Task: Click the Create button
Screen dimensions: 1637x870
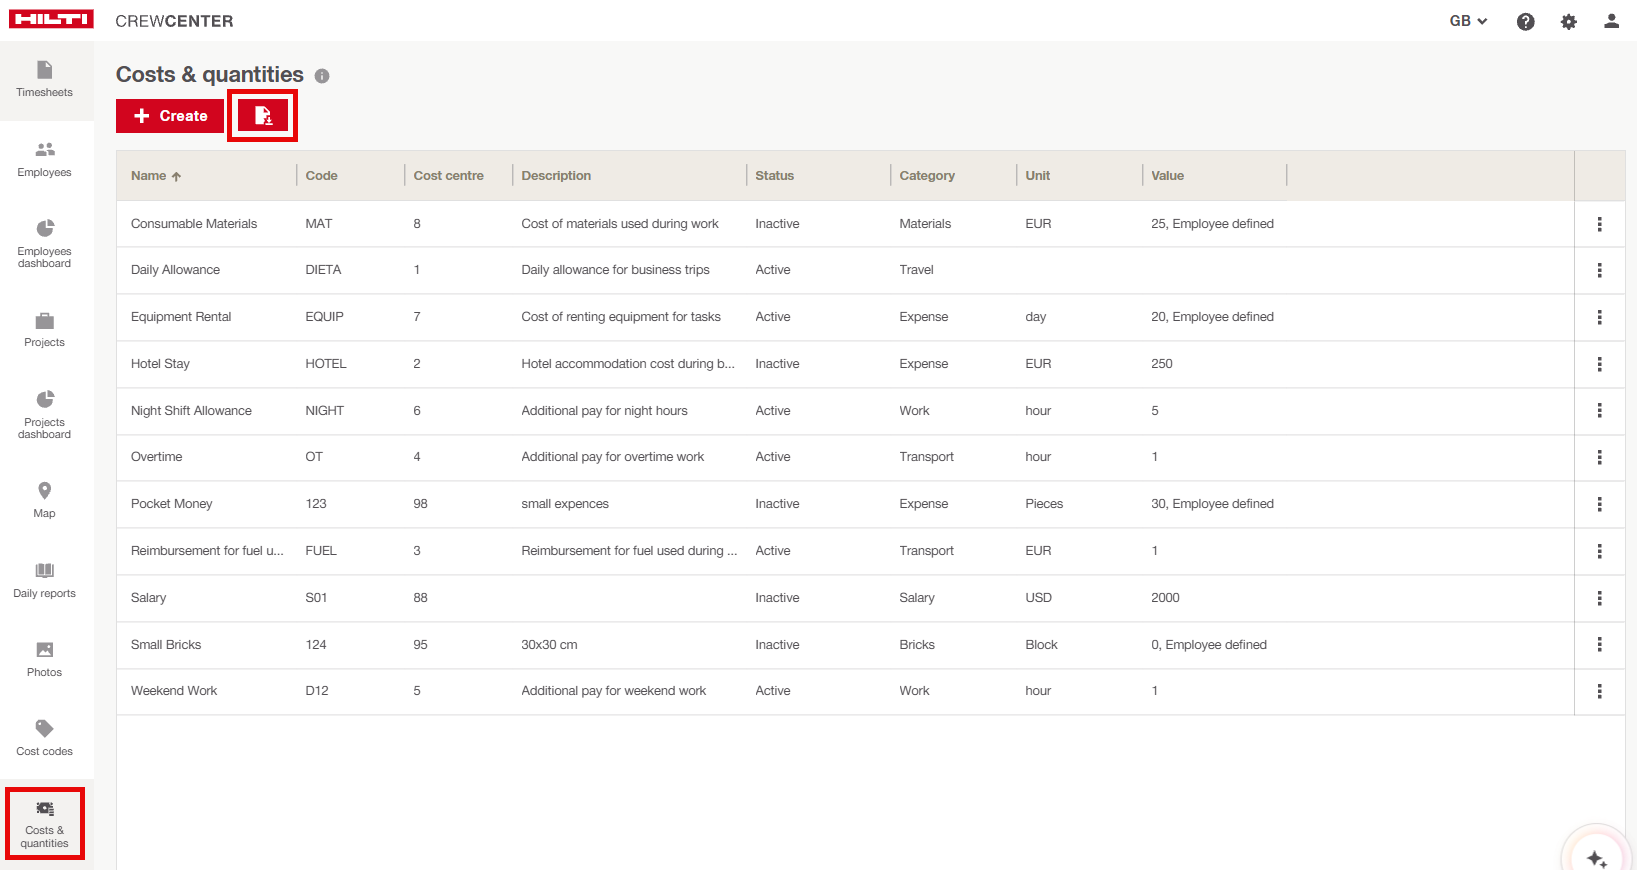Action: [x=170, y=116]
